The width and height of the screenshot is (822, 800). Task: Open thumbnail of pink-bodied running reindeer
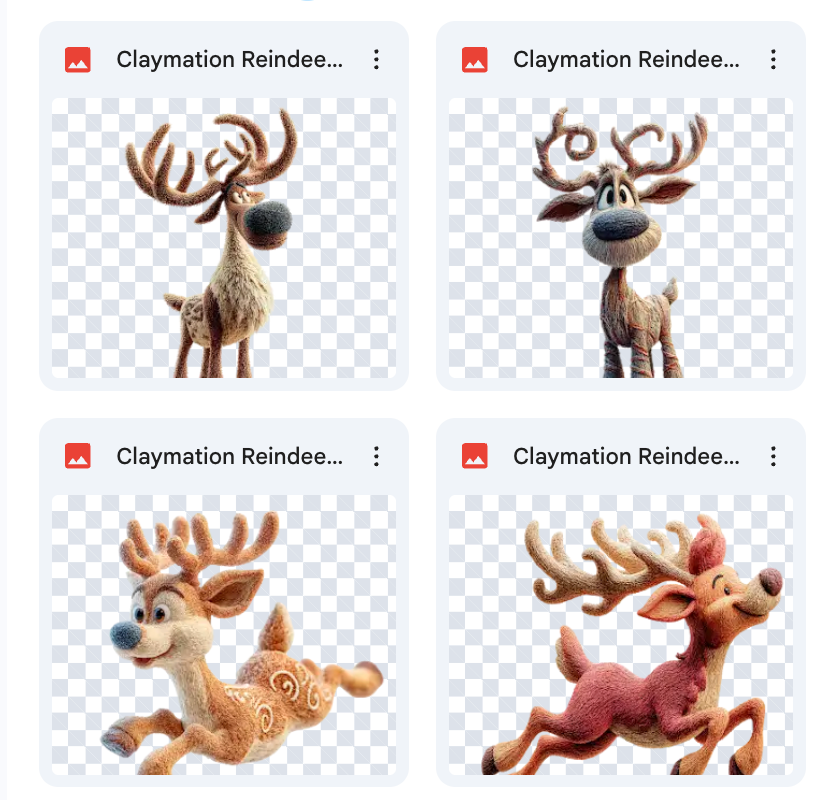coord(621,634)
